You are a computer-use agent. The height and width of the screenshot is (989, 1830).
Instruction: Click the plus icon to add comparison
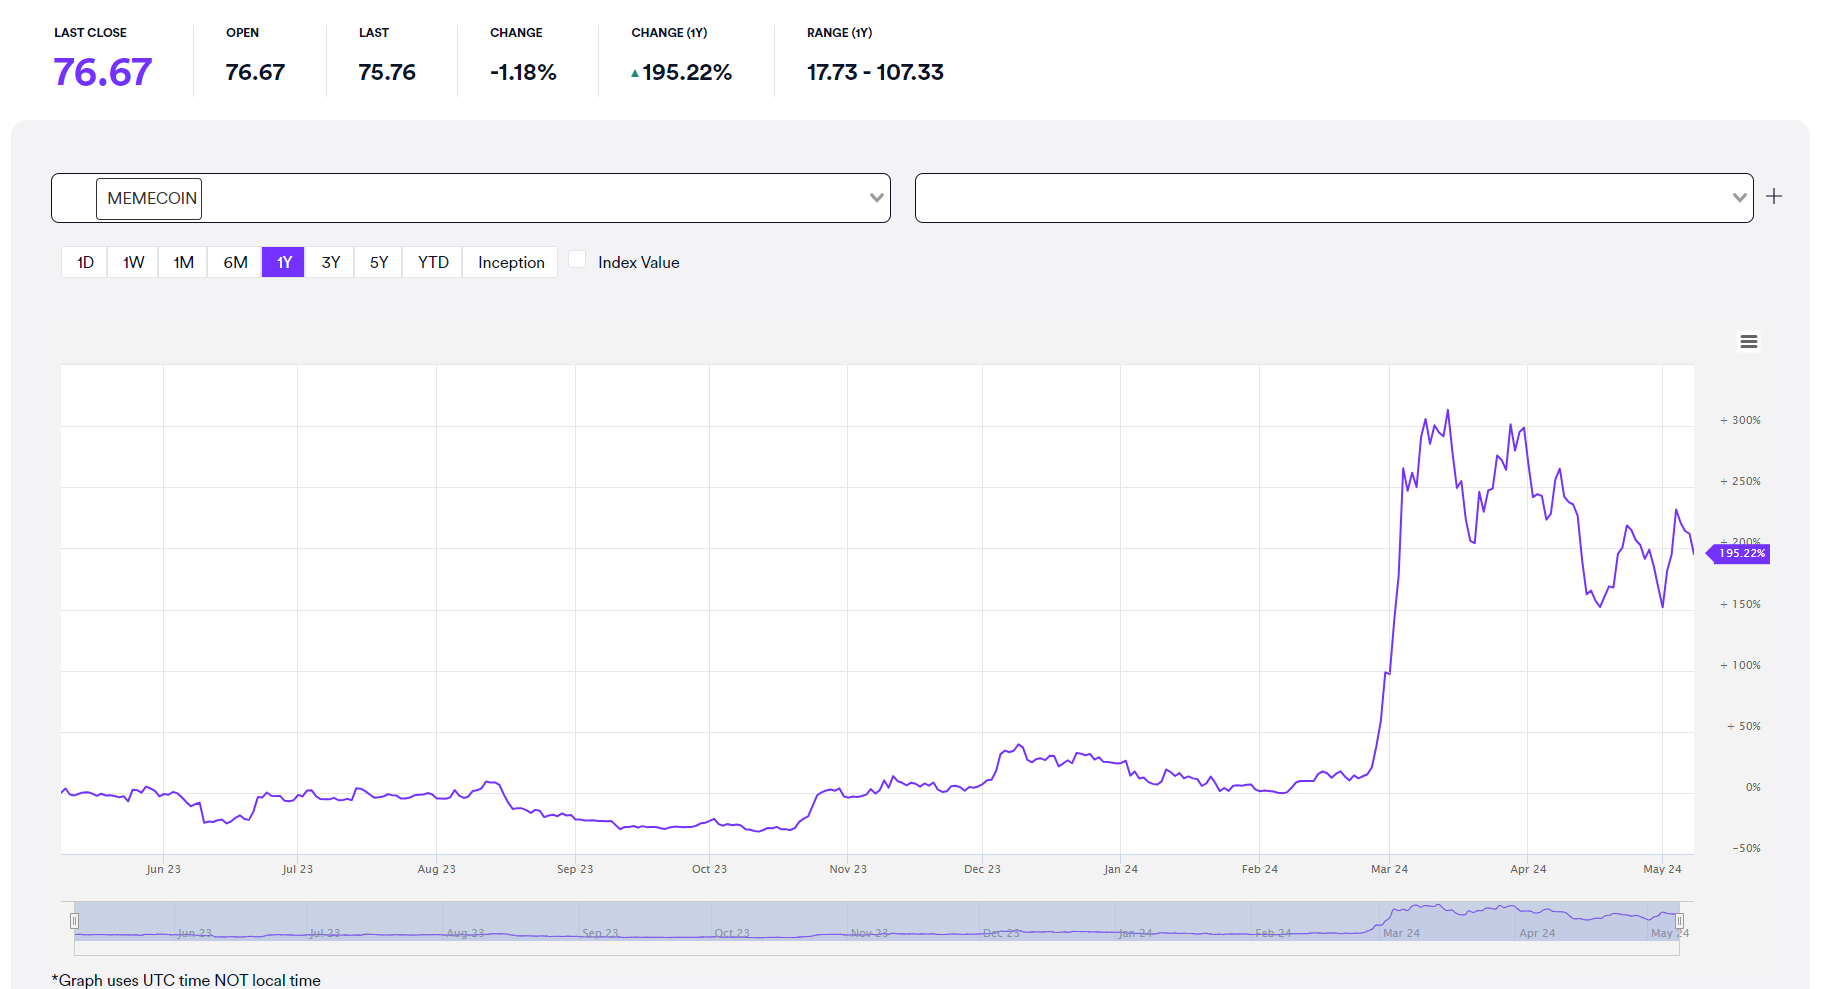click(1774, 197)
